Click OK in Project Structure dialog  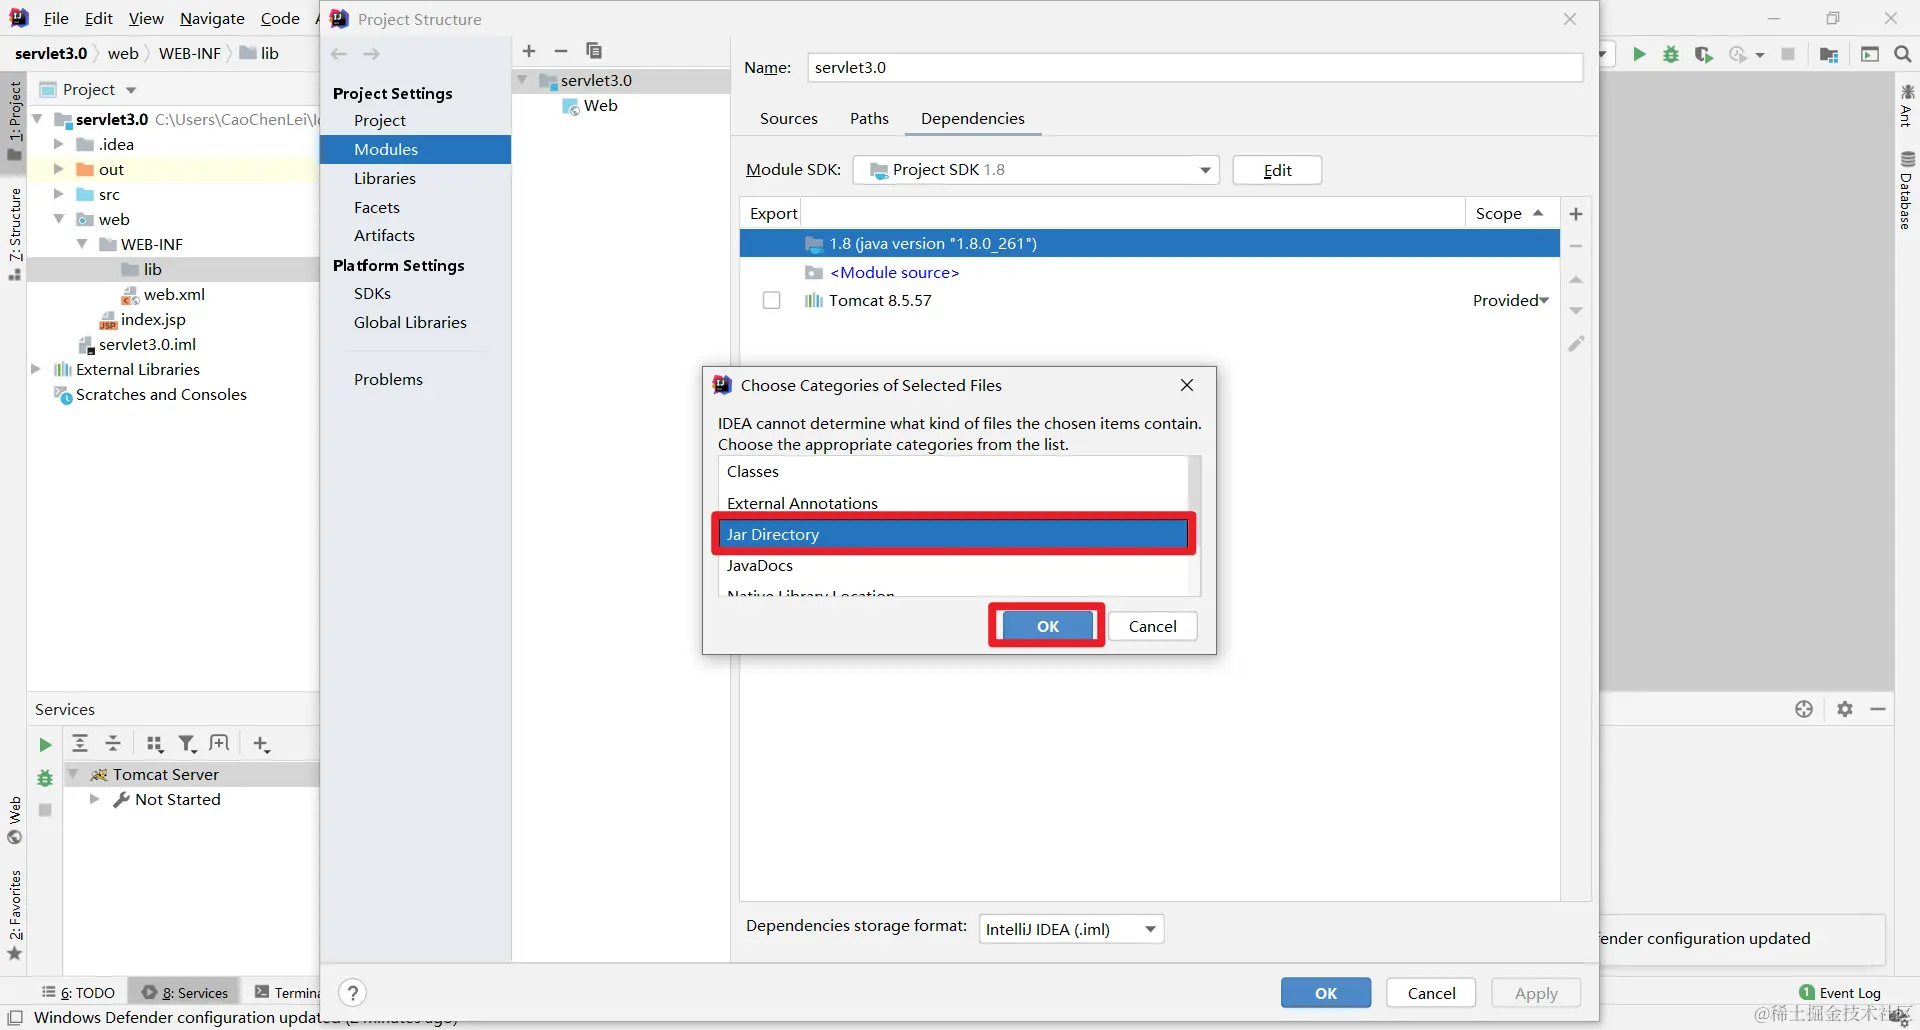click(x=1326, y=993)
